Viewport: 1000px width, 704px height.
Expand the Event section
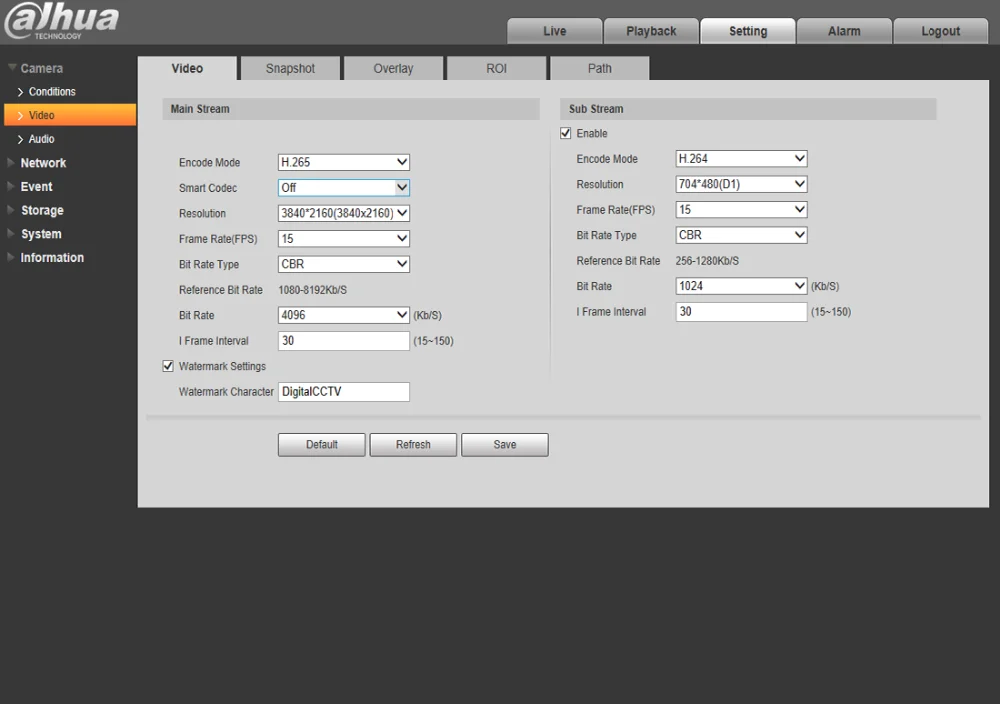30,187
